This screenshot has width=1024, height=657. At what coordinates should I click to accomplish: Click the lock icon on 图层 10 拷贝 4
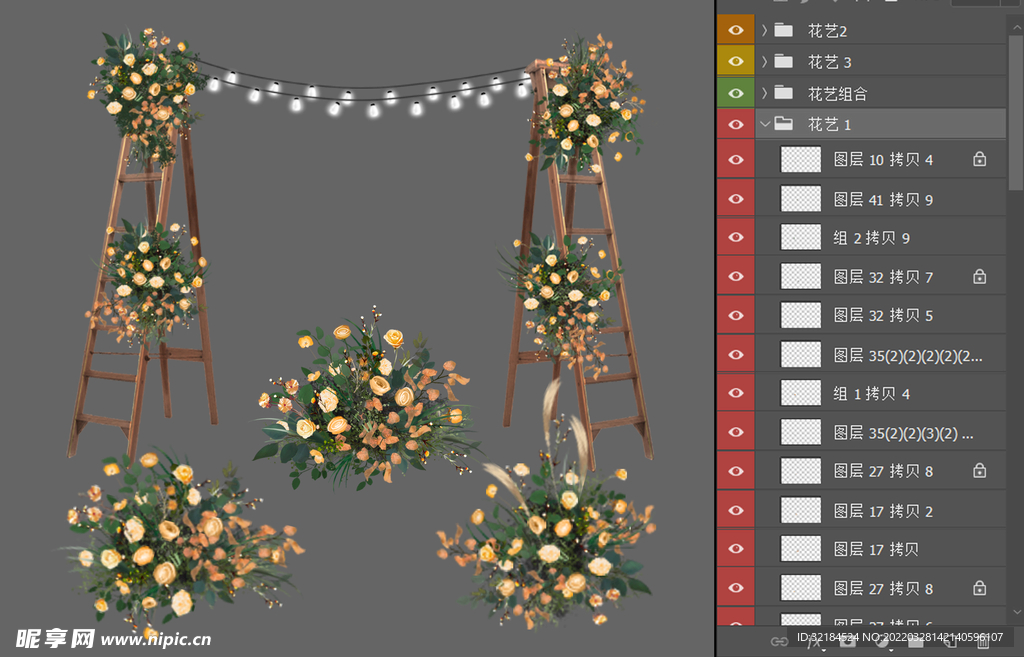click(980, 159)
